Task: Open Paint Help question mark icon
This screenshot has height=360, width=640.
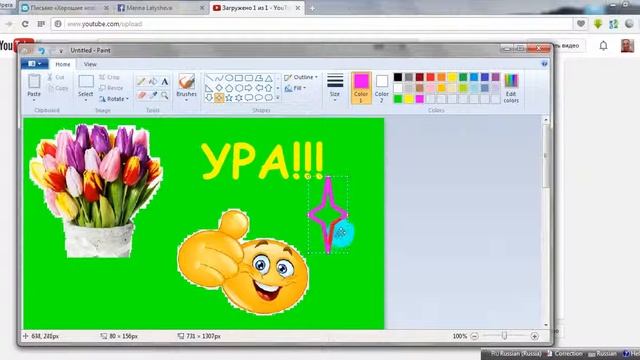Action: tap(544, 64)
